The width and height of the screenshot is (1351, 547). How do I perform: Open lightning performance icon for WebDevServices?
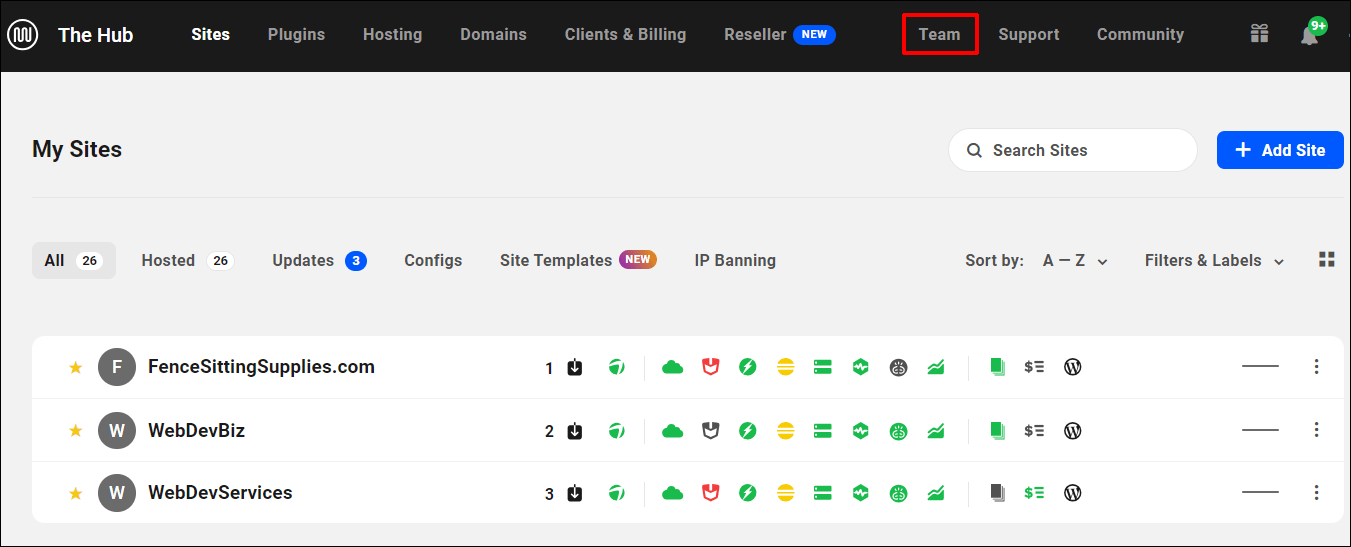tap(747, 493)
